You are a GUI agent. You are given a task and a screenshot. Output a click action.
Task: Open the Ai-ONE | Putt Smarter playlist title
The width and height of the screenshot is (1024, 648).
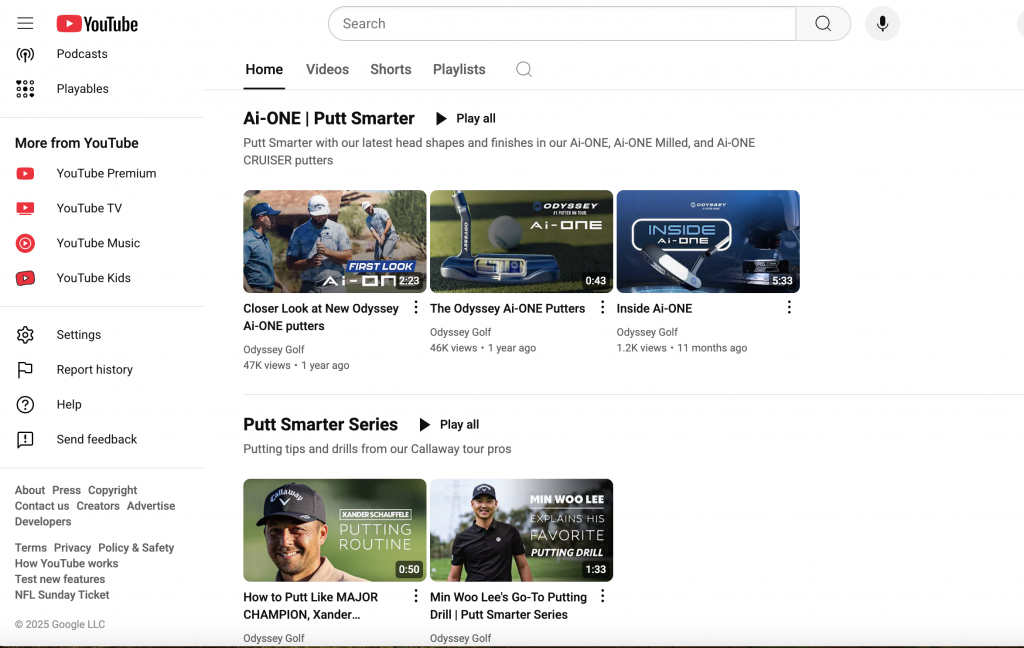click(329, 118)
